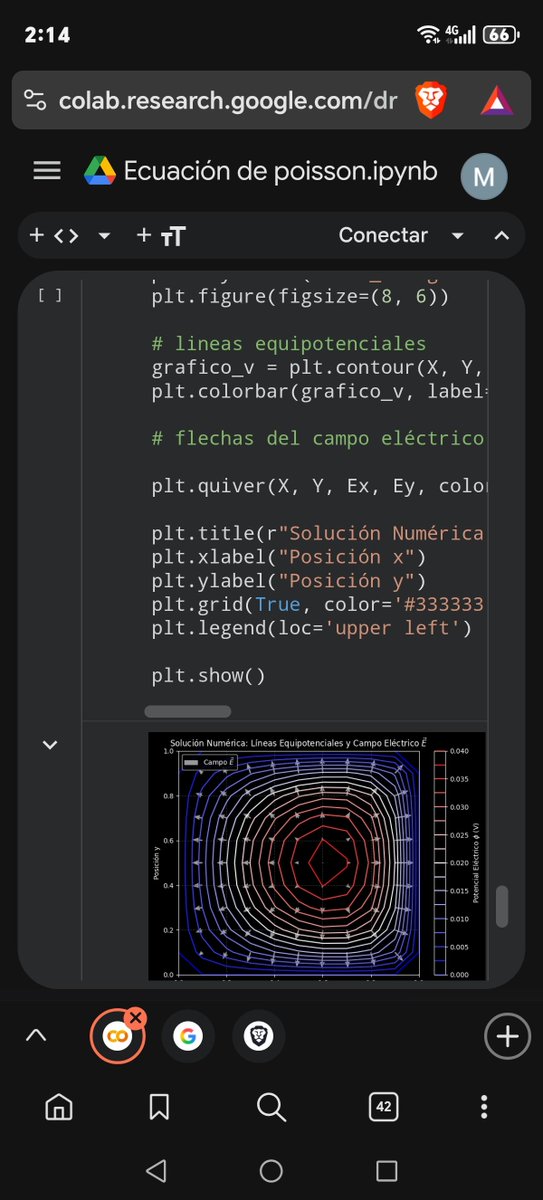This screenshot has width=543, height=1200.
Task: Collapse the cell output with the chevron
Action: [50, 745]
